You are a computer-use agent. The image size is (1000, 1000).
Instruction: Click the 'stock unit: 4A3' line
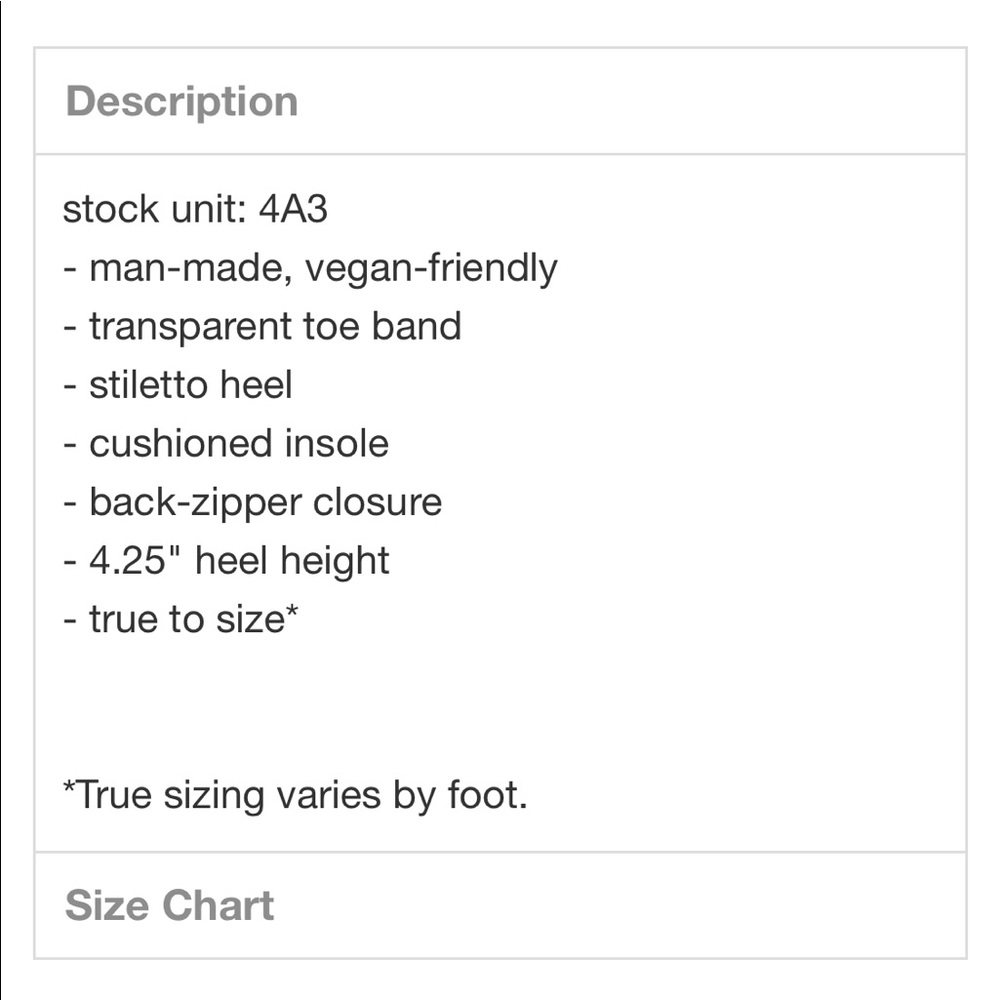195,210
